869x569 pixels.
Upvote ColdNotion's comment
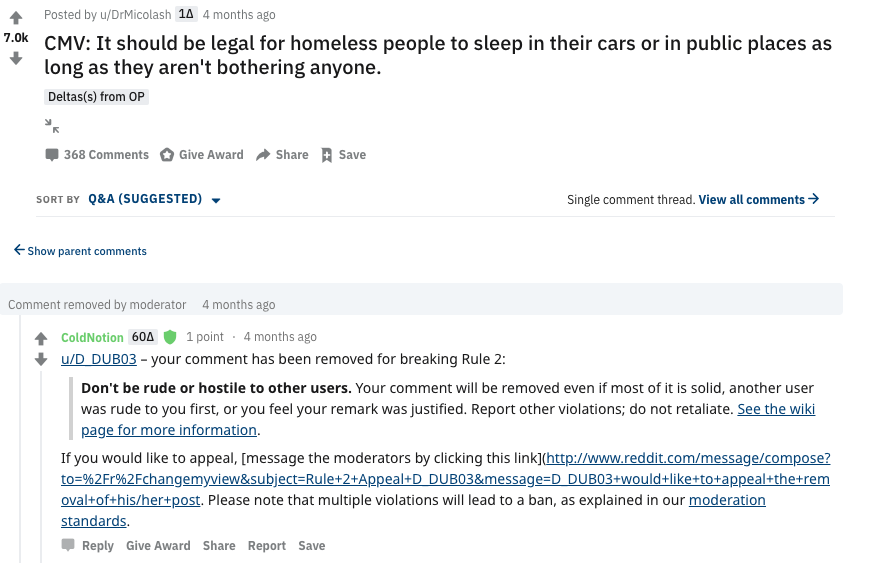[41, 338]
